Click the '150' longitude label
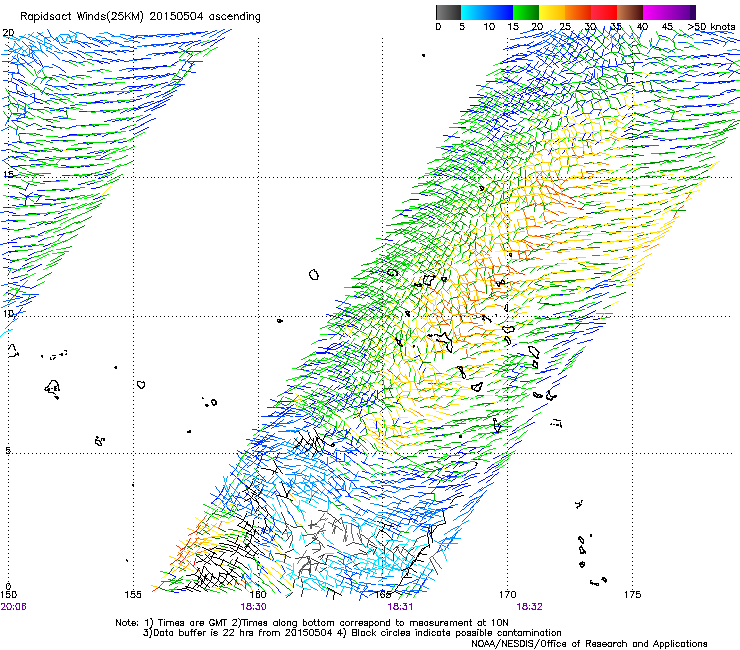 [8, 595]
